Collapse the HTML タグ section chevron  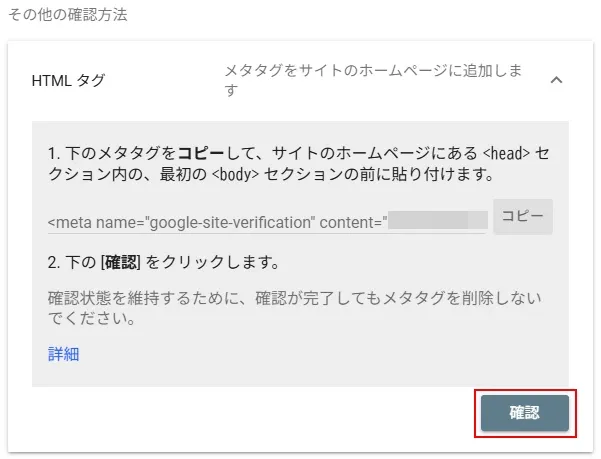tap(556, 80)
